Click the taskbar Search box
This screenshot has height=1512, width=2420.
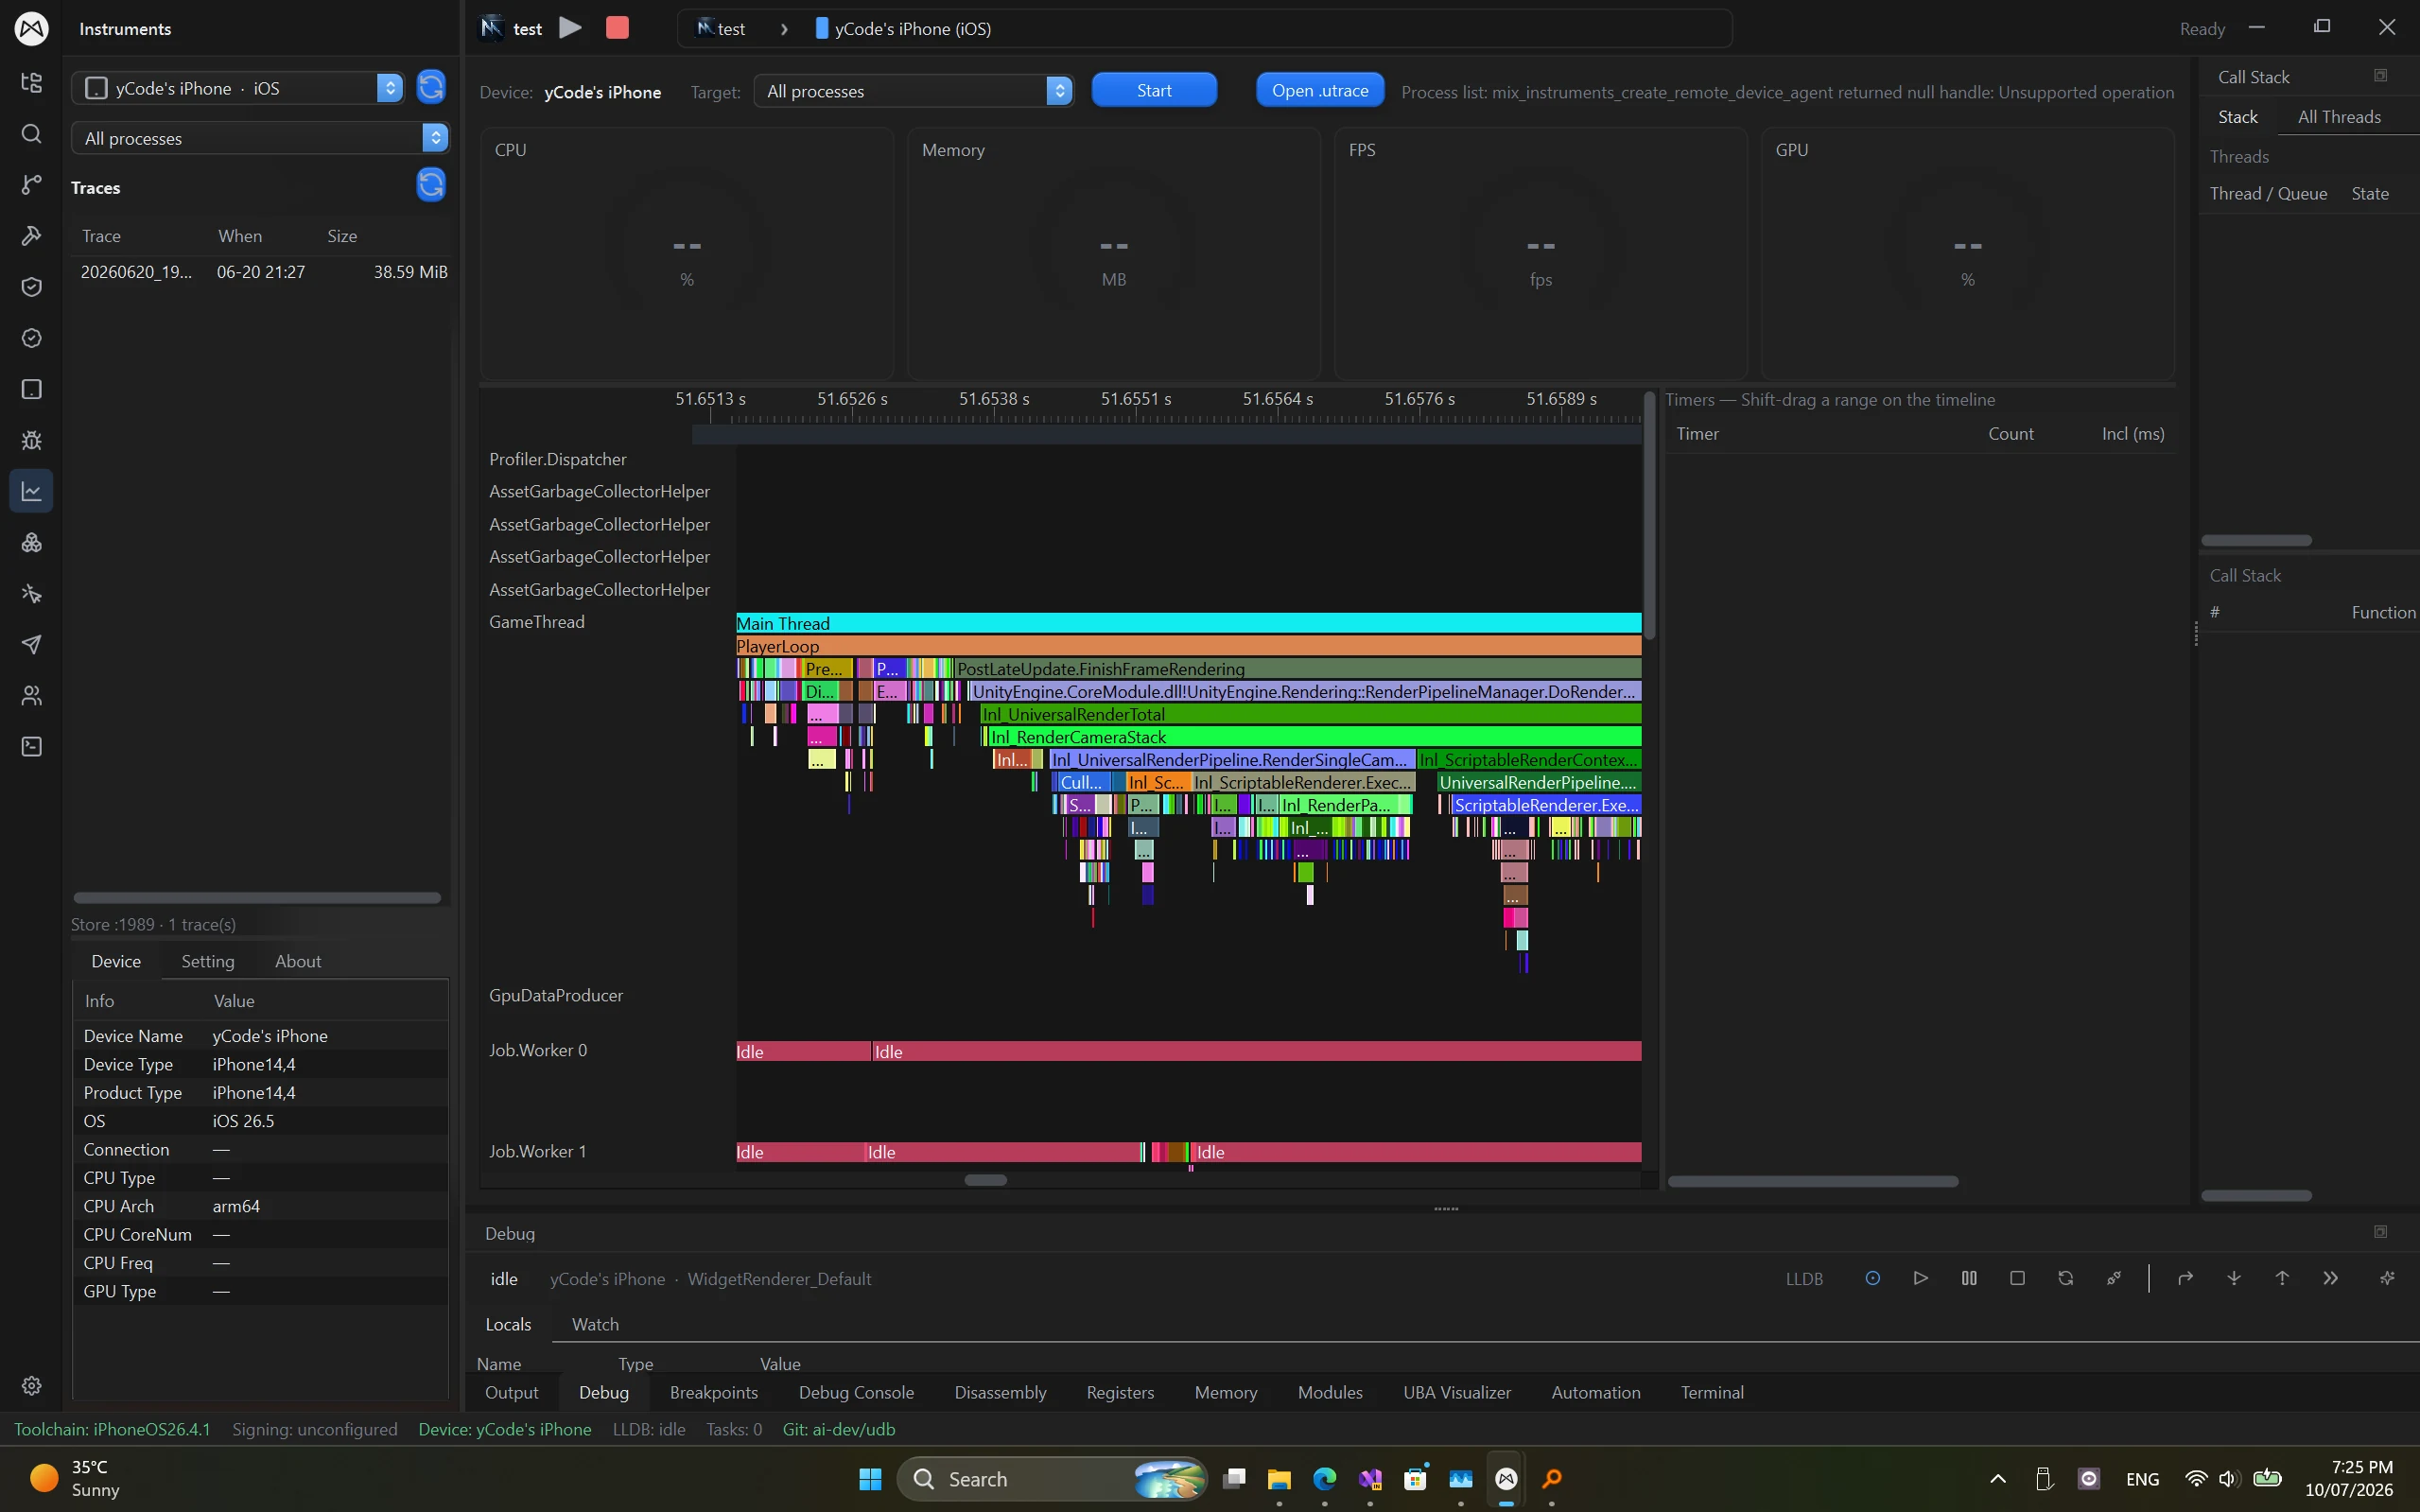point(1052,1479)
